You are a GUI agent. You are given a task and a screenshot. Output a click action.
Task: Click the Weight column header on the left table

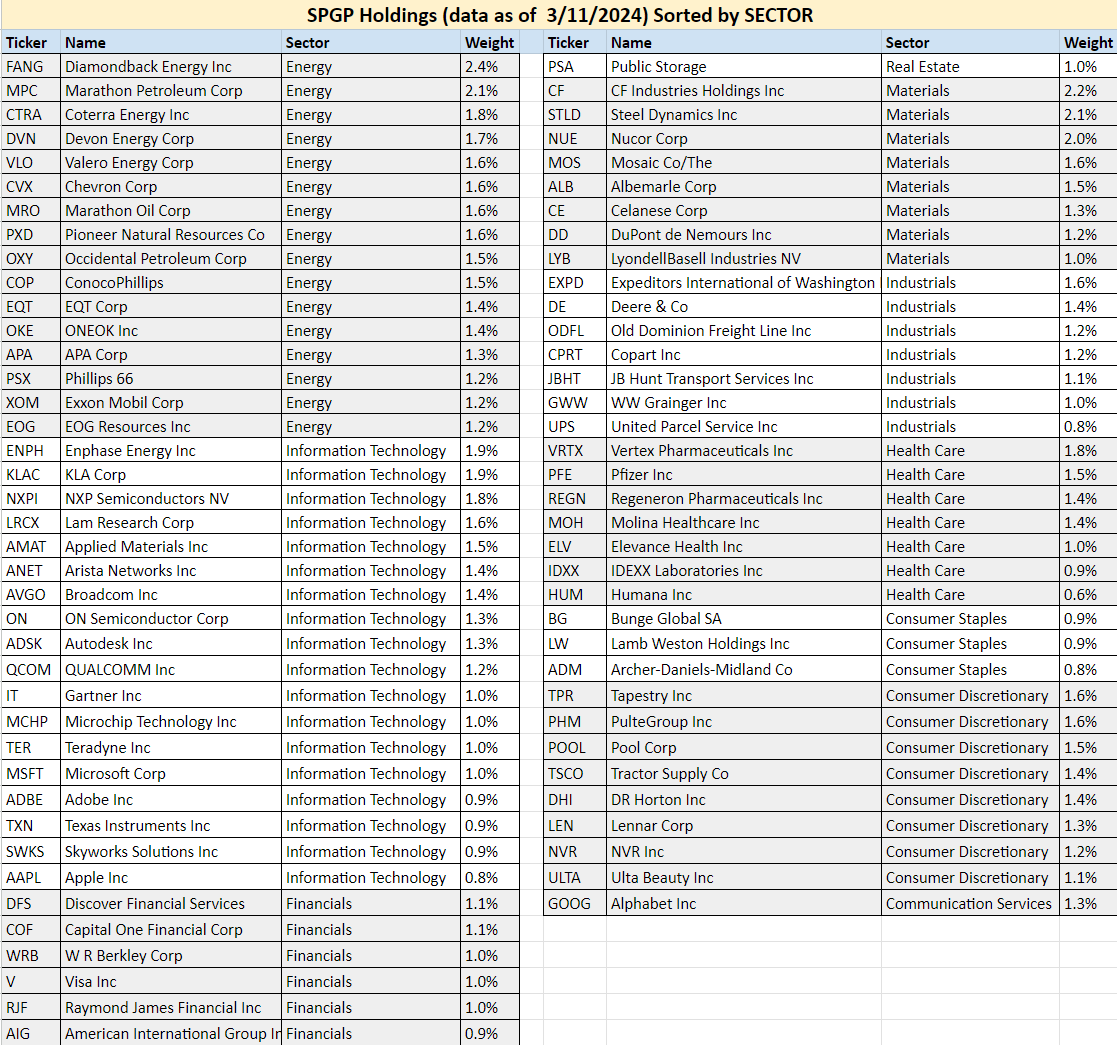(487, 43)
